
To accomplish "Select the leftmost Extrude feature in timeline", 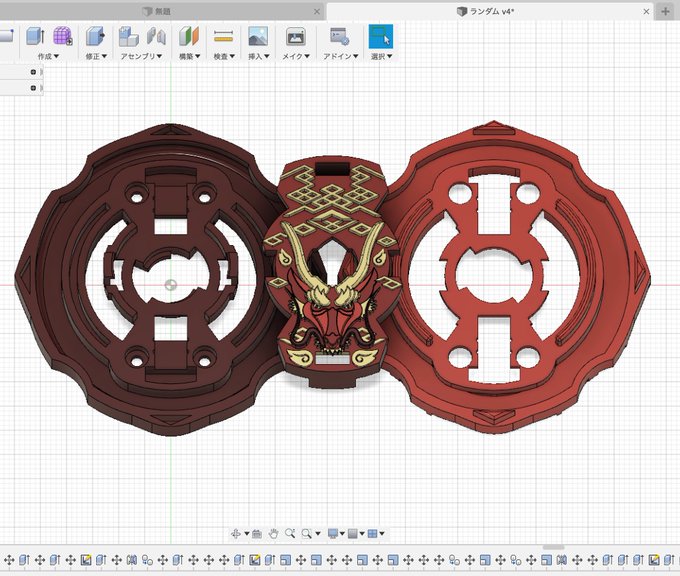I will pyautogui.click(x=24, y=560).
